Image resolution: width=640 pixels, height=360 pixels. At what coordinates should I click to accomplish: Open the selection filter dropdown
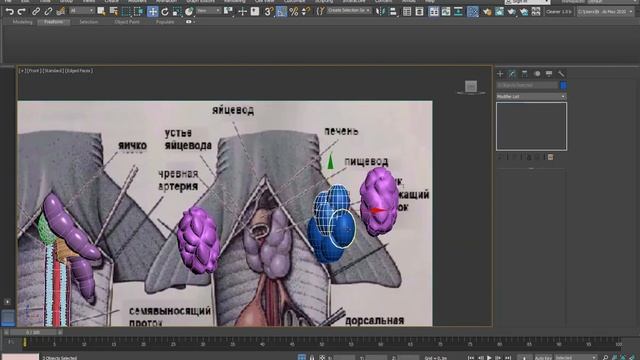[x=82, y=11]
